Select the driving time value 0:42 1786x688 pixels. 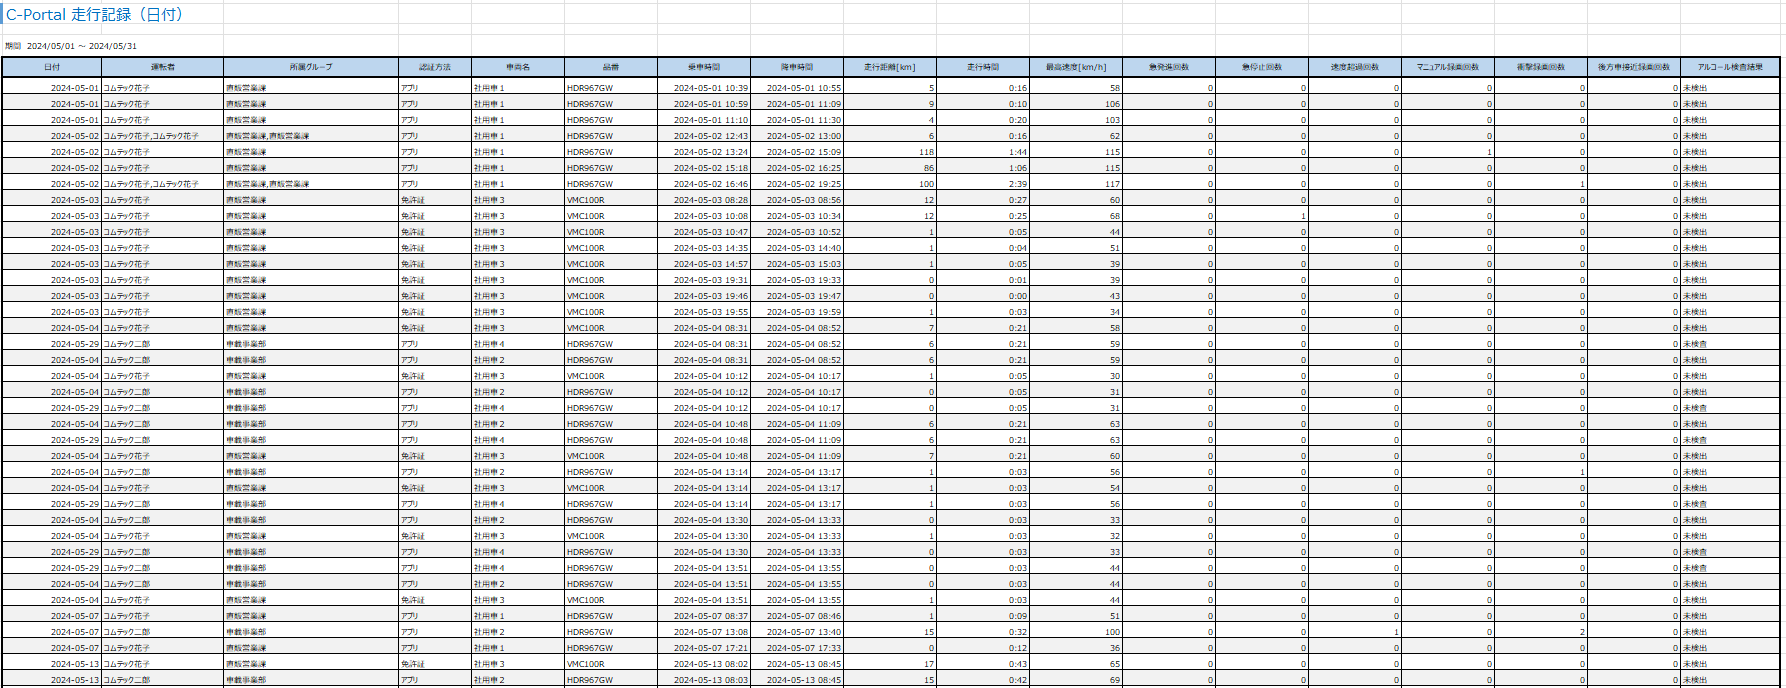click(x=1018, y=680)
